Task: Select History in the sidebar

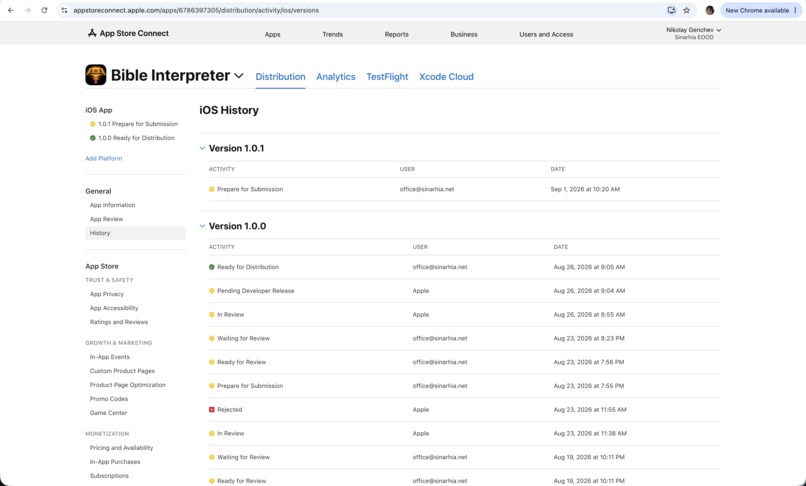Action: pos(135,233)
